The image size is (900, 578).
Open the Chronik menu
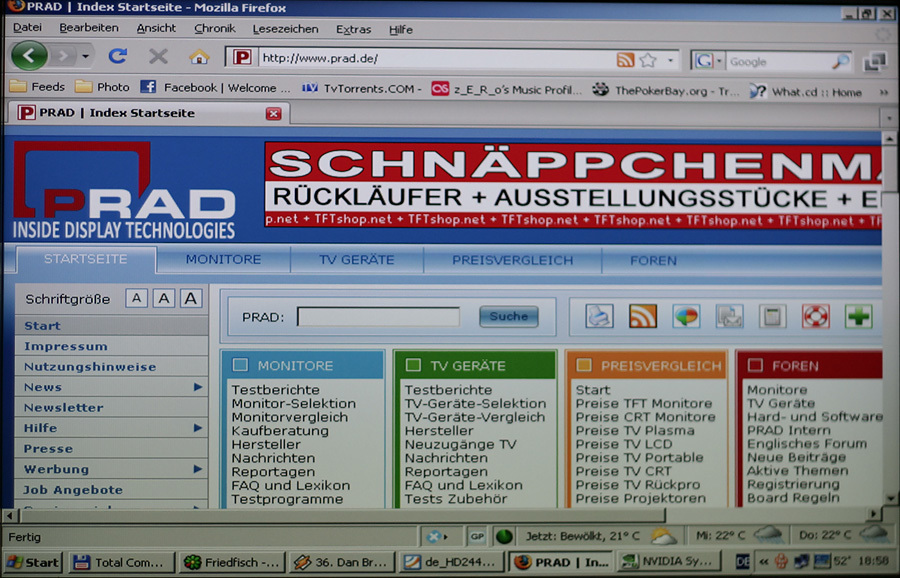215,29
